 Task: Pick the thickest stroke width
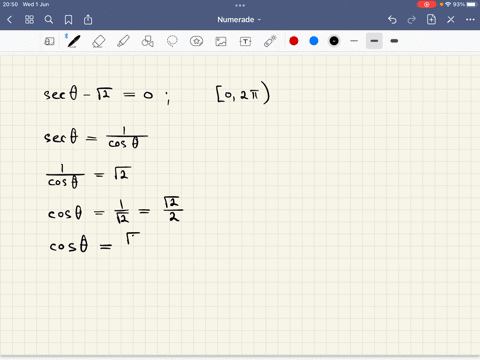click(x=394, y=41)
